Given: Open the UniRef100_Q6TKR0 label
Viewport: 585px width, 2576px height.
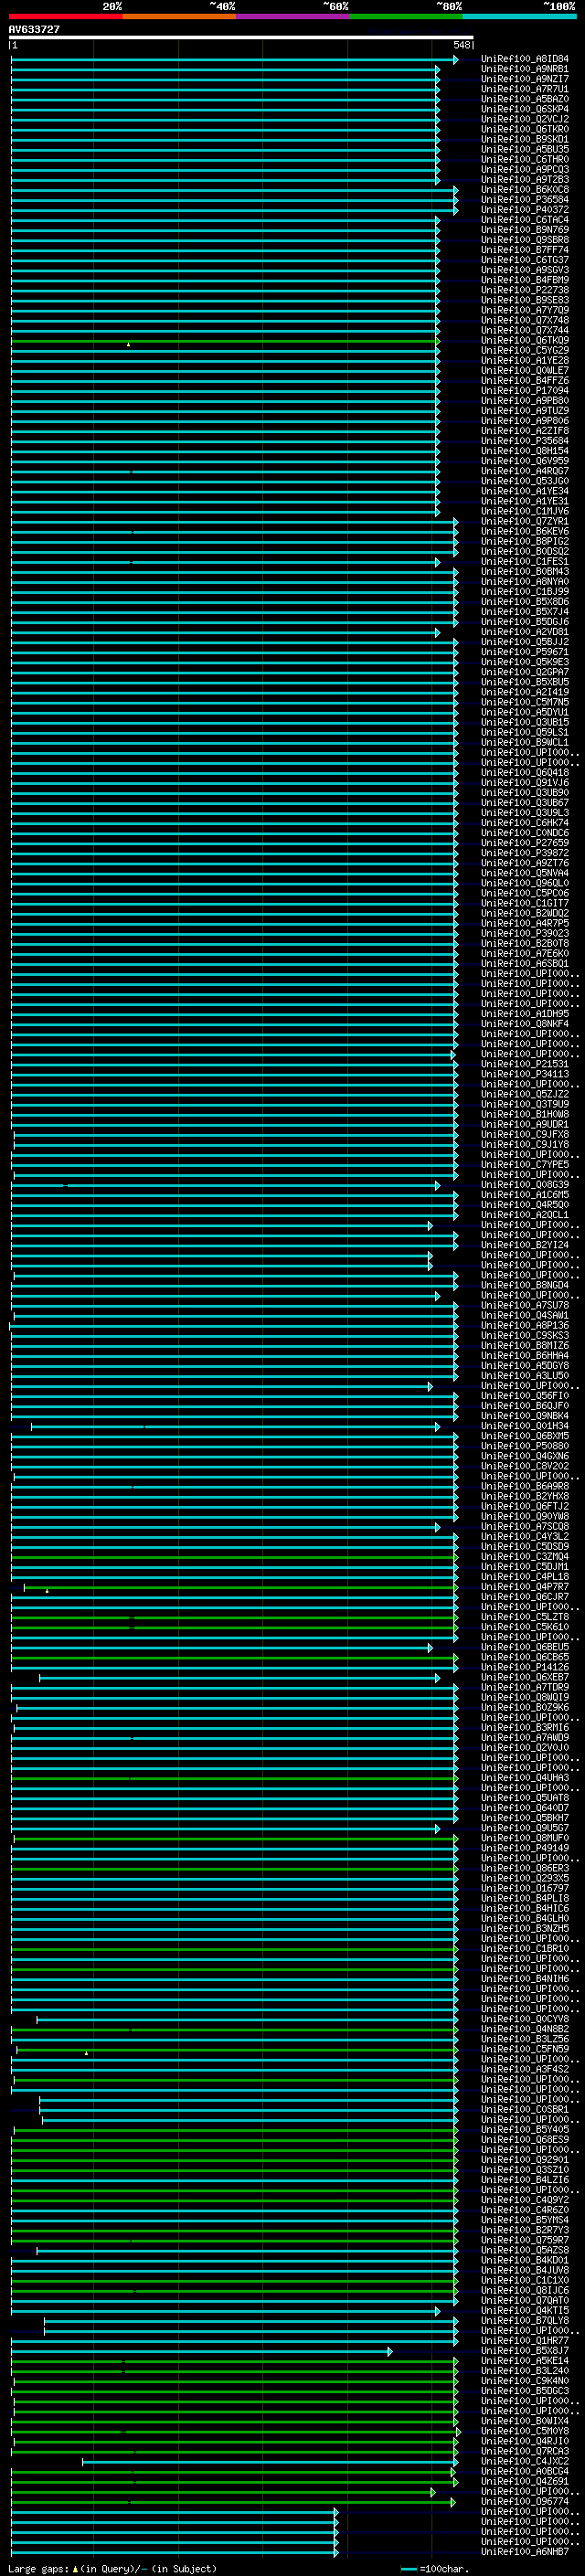Looking at the screenshot, I should (x=525, y=130).
